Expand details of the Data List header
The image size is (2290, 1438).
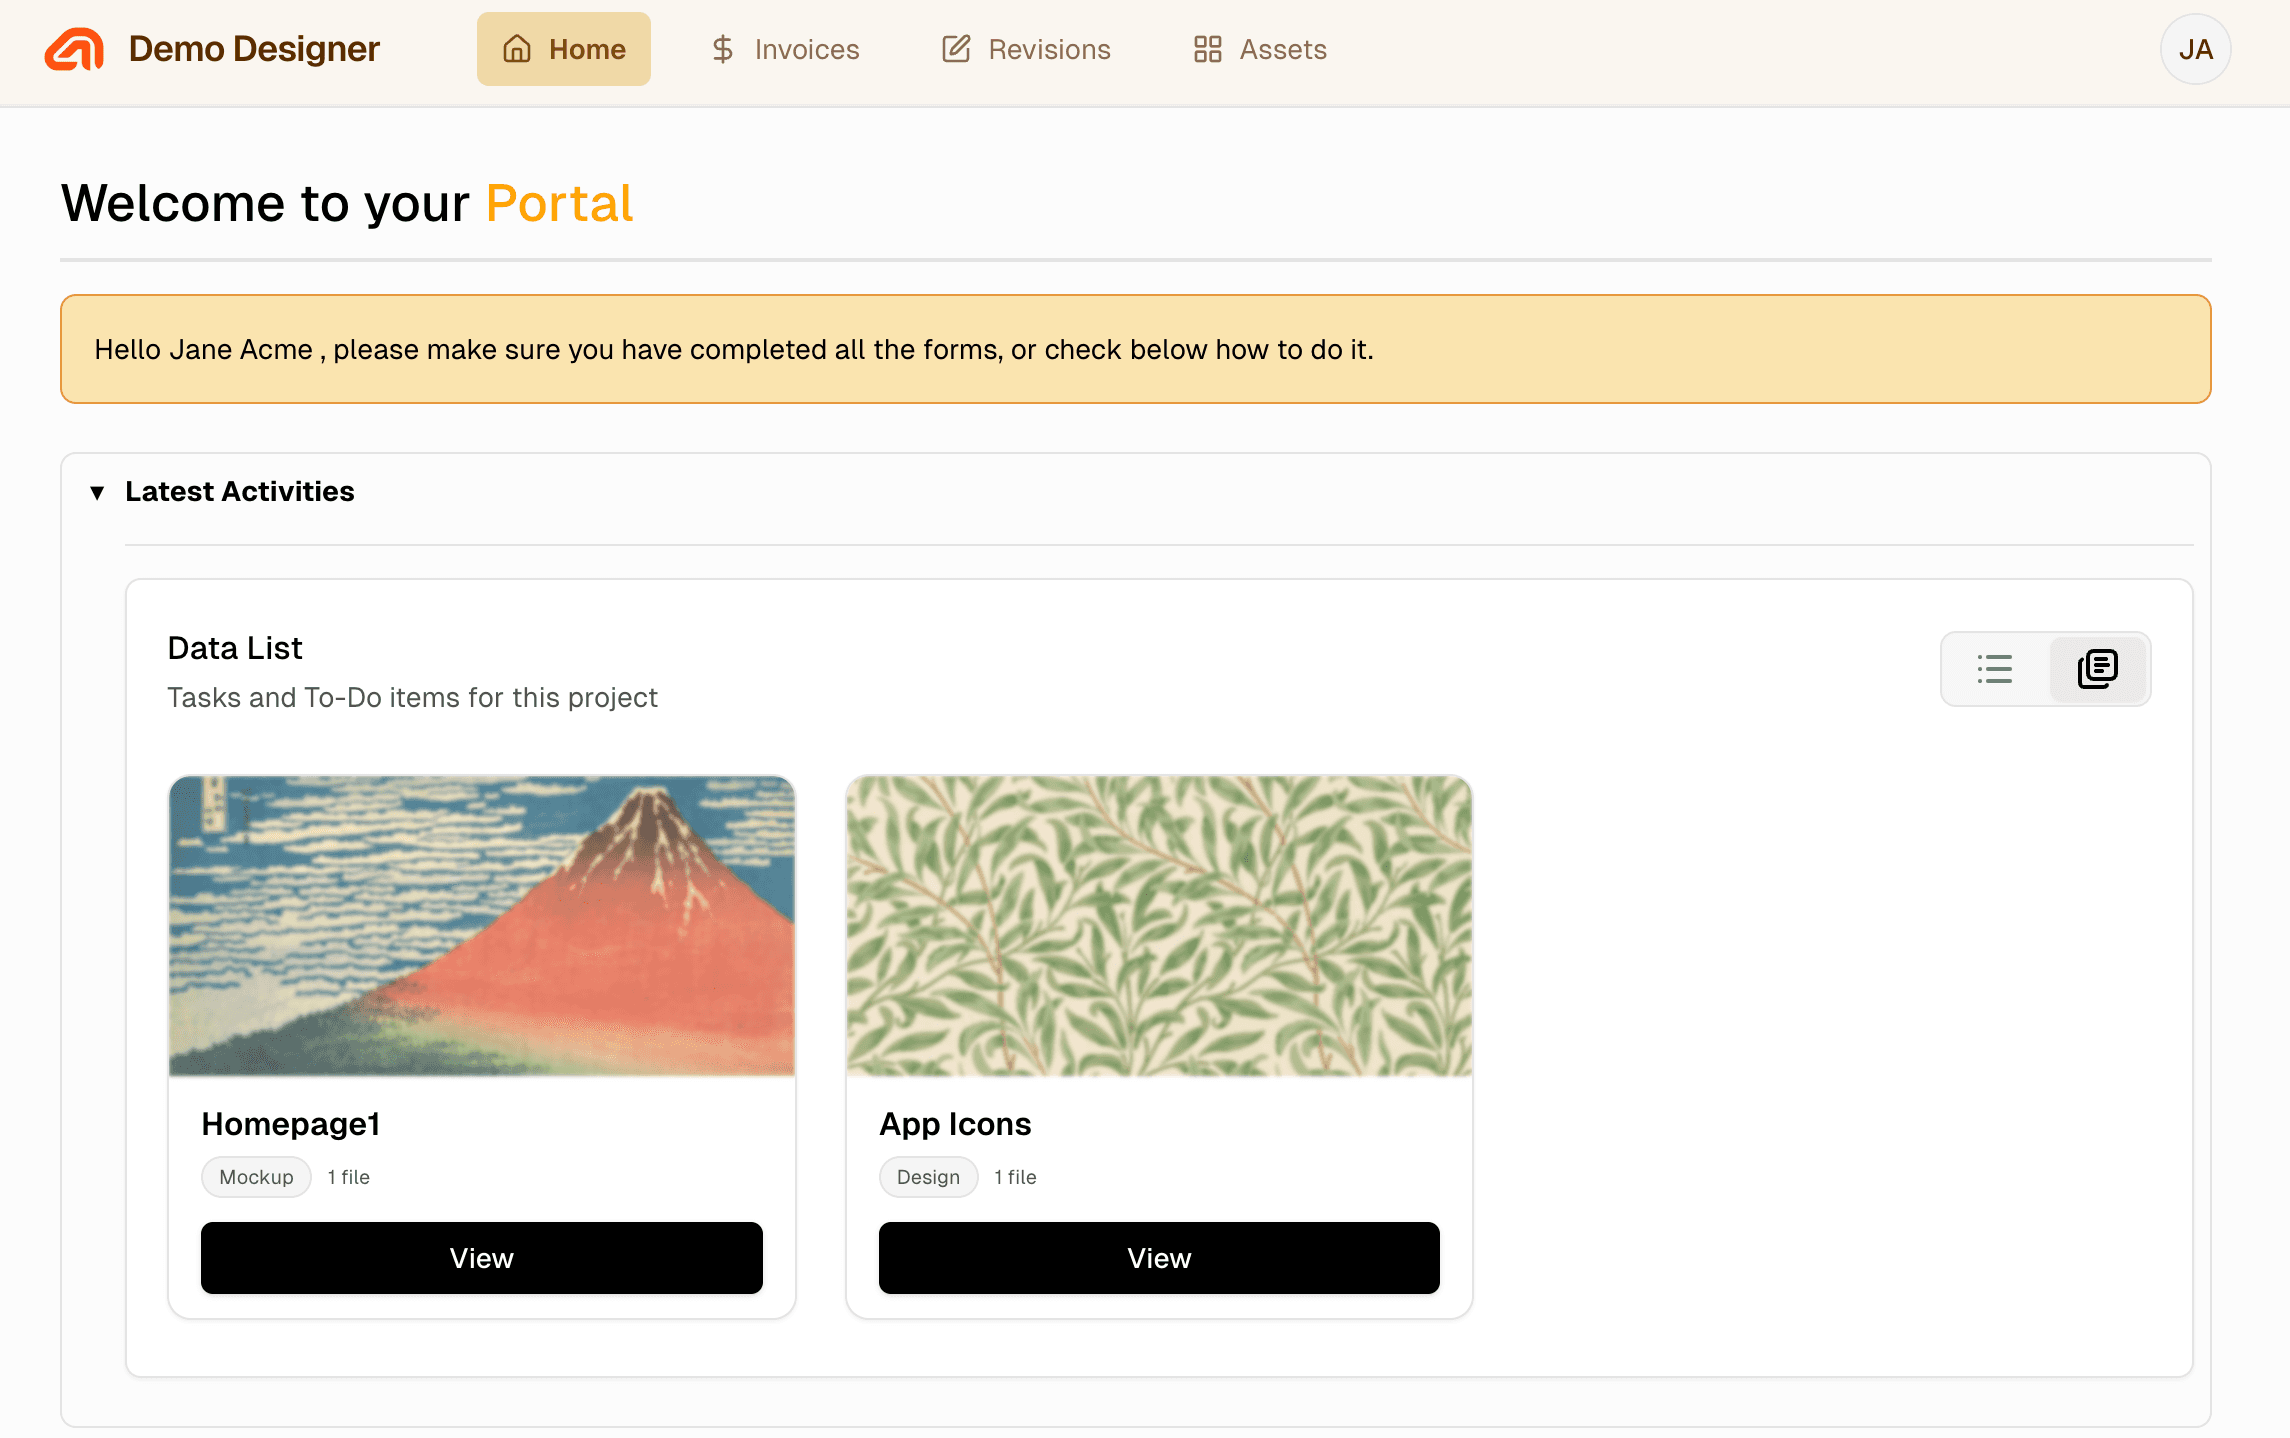[236, 648]
